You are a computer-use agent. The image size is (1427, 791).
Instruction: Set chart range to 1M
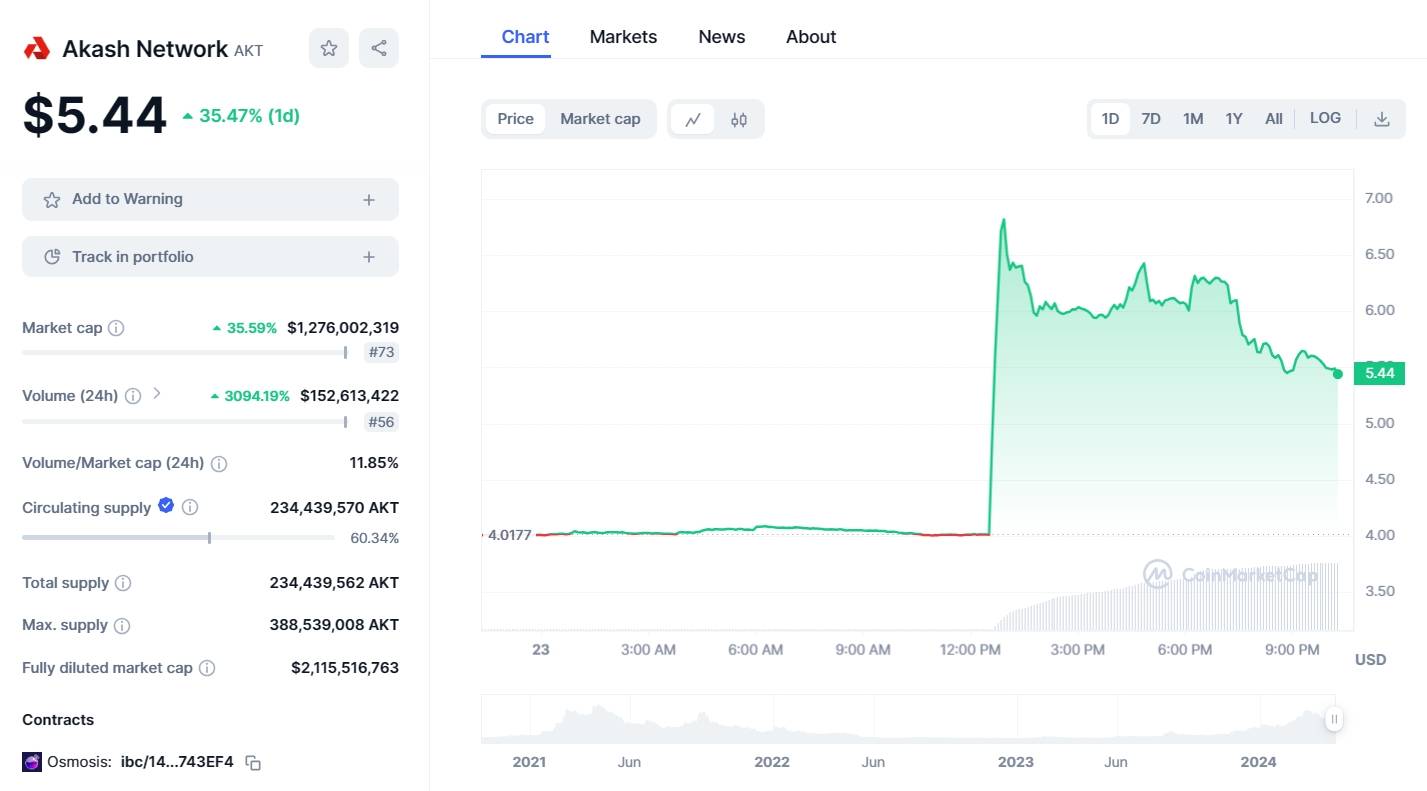1193,119
